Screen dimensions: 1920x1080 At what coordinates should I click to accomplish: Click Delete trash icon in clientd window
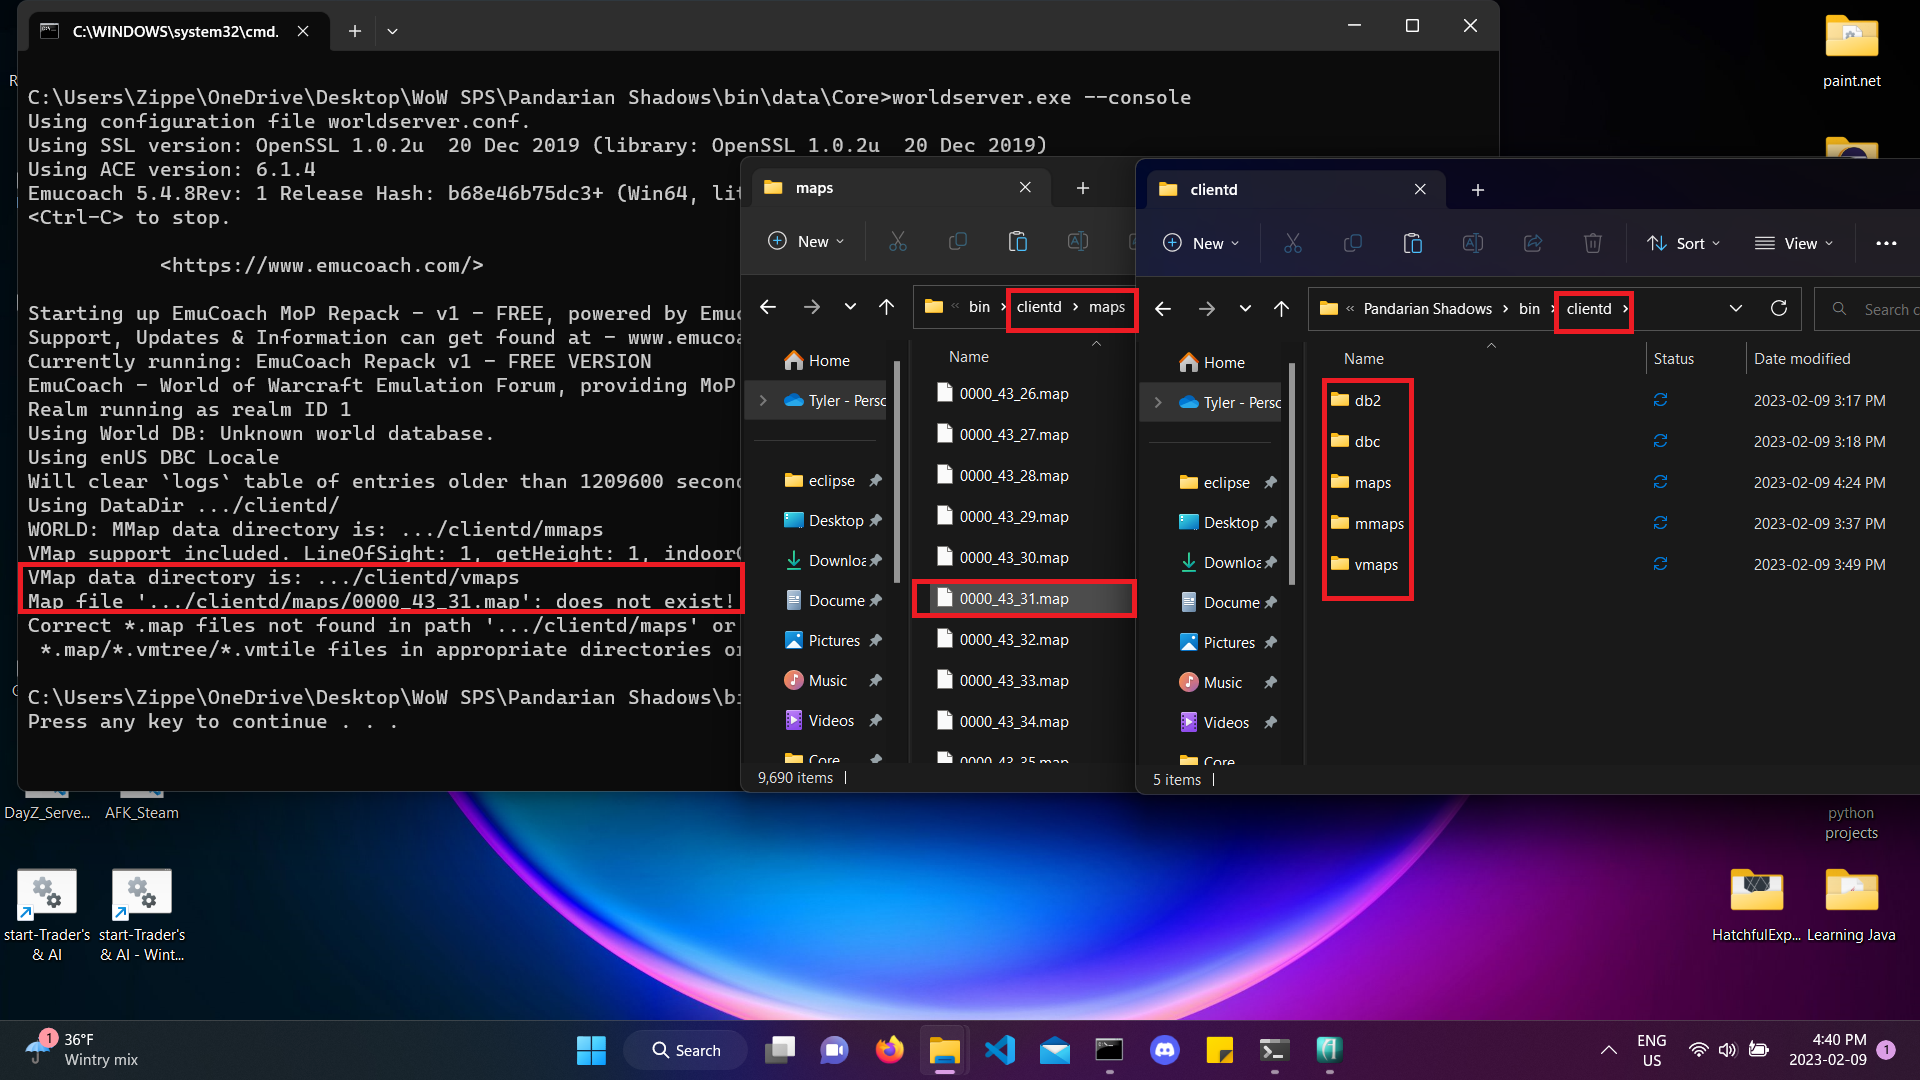click(1593, 243)
